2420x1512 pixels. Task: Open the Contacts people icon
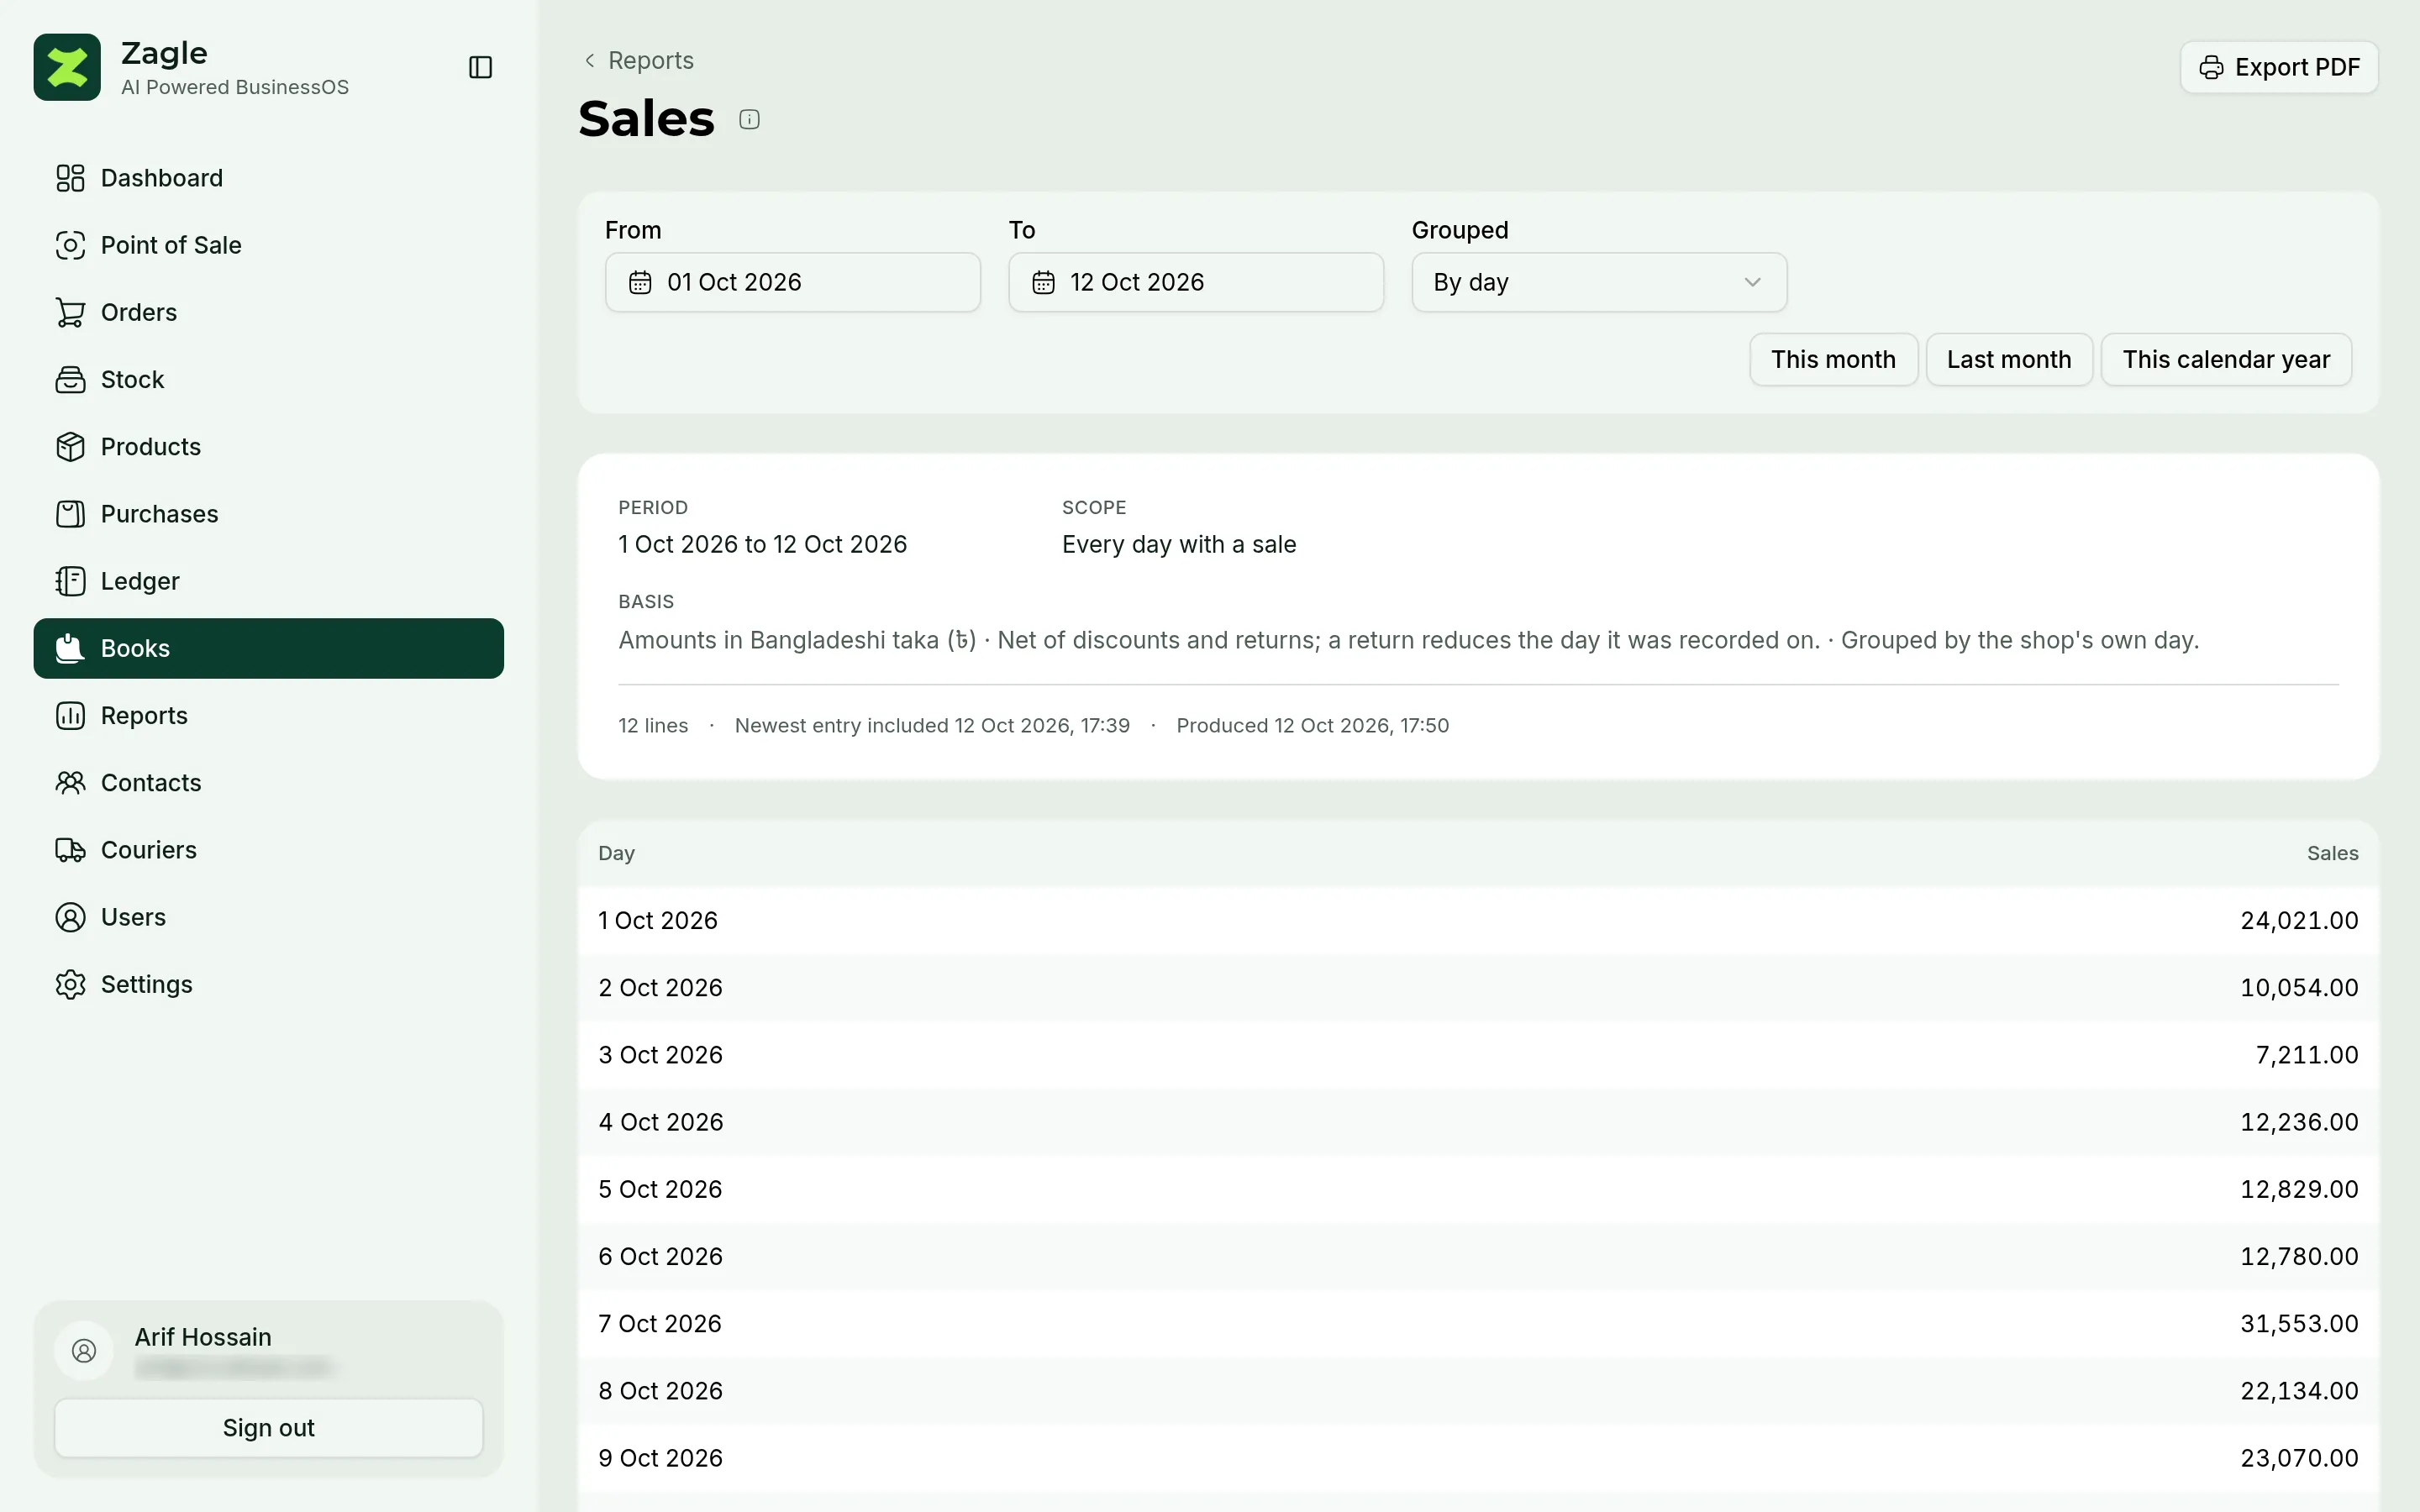pyautogui.click(x=70, y=782)
